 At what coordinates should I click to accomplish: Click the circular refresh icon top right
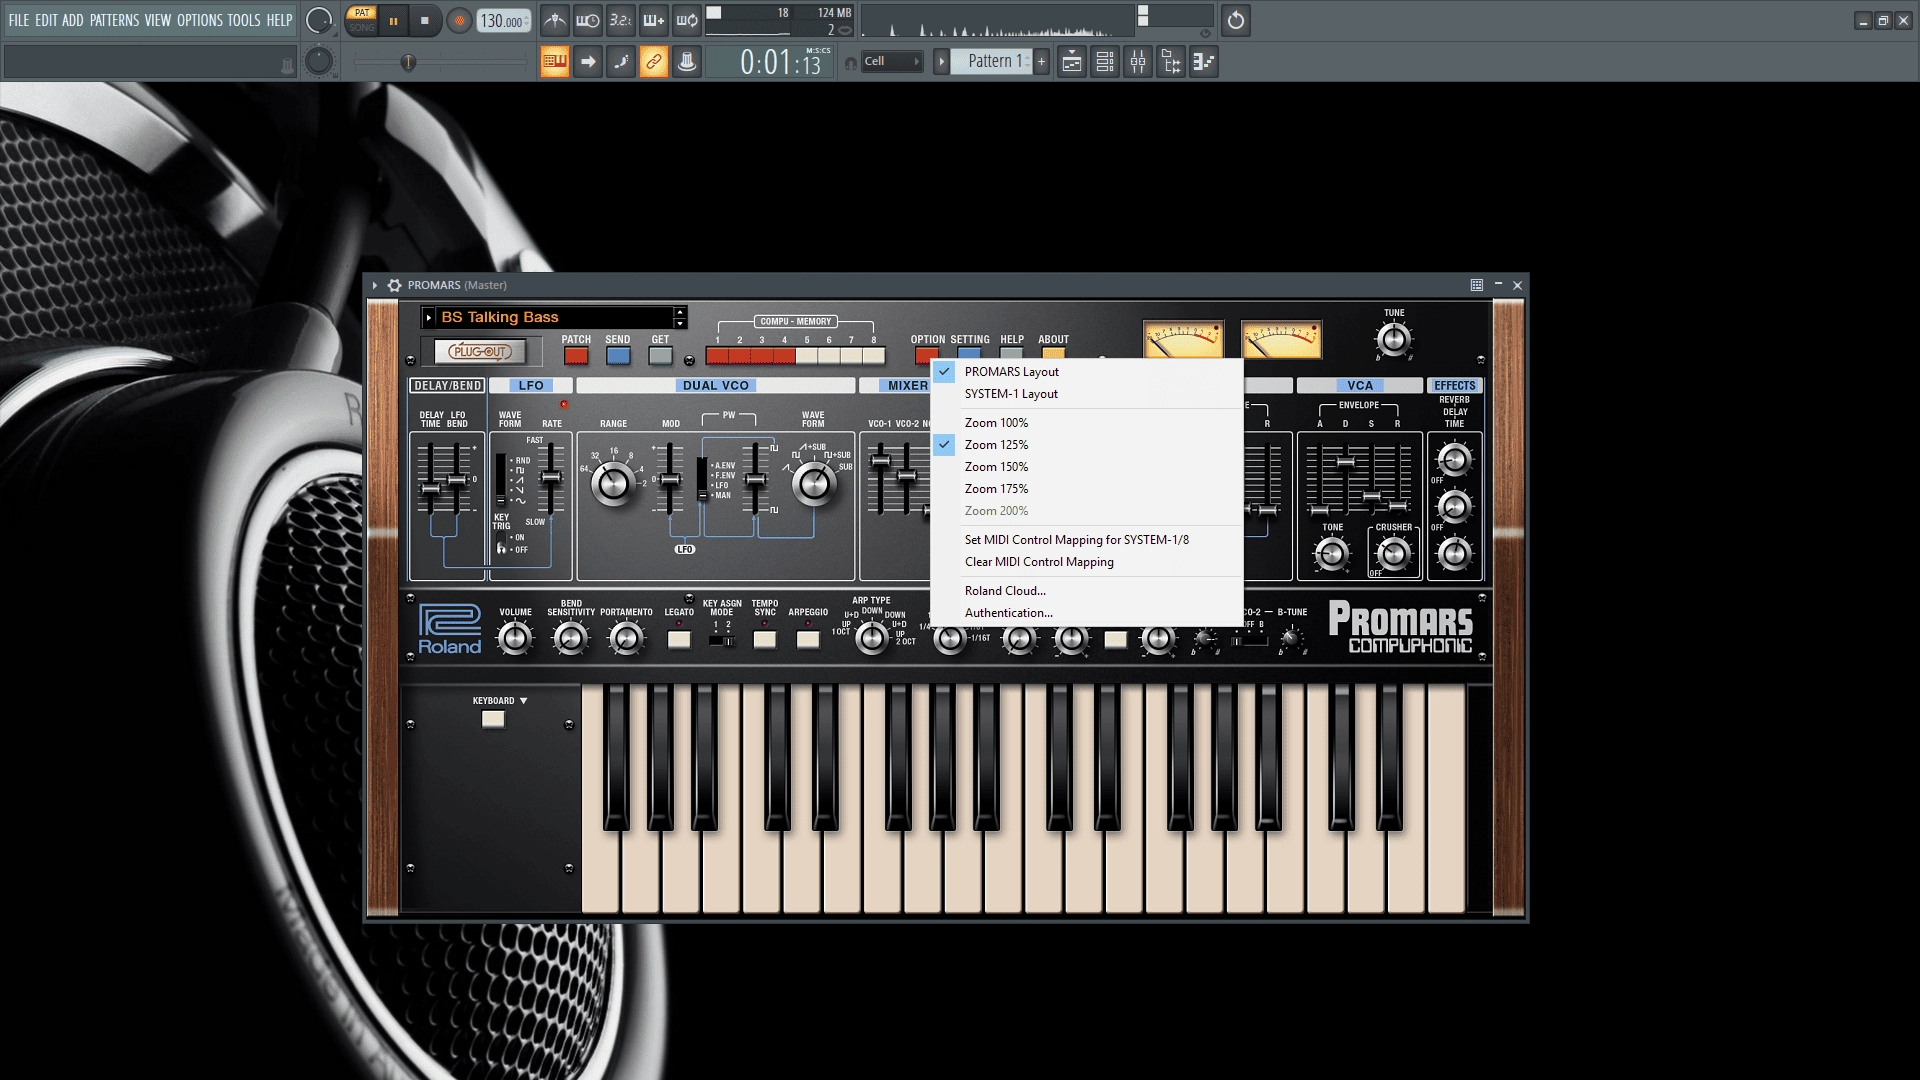click(1236, 20)
